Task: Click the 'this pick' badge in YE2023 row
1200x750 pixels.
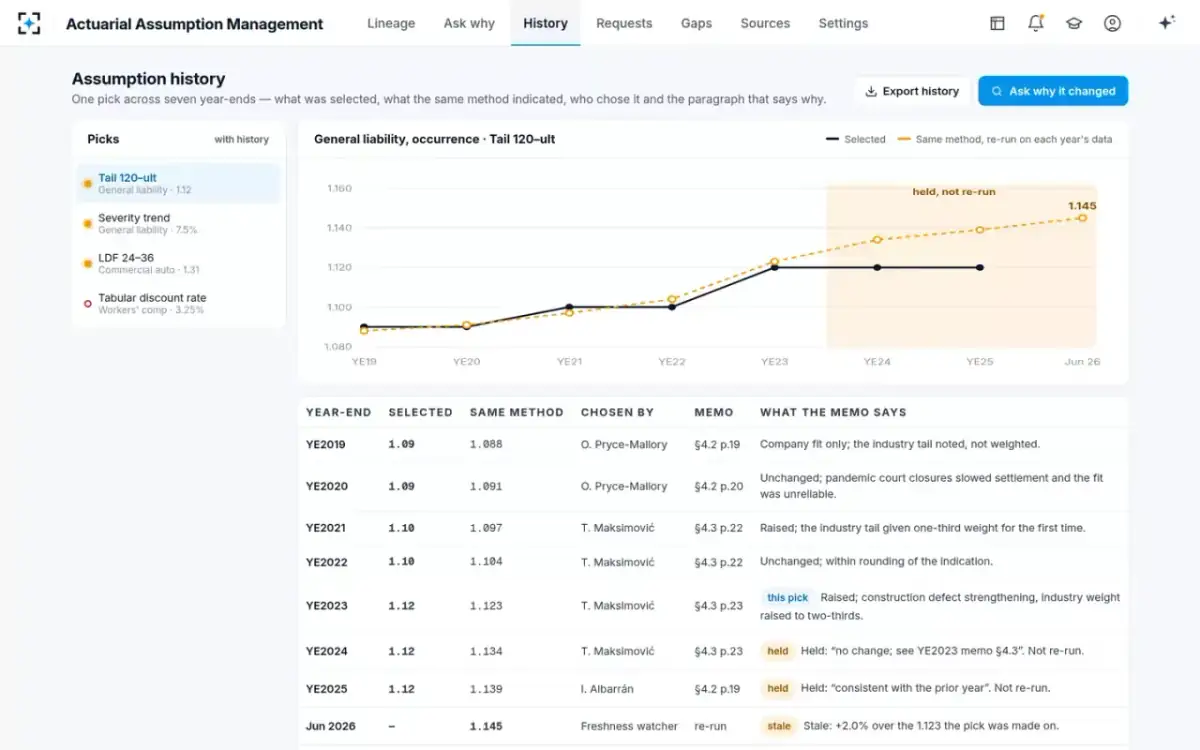Action: coord(787,598)
